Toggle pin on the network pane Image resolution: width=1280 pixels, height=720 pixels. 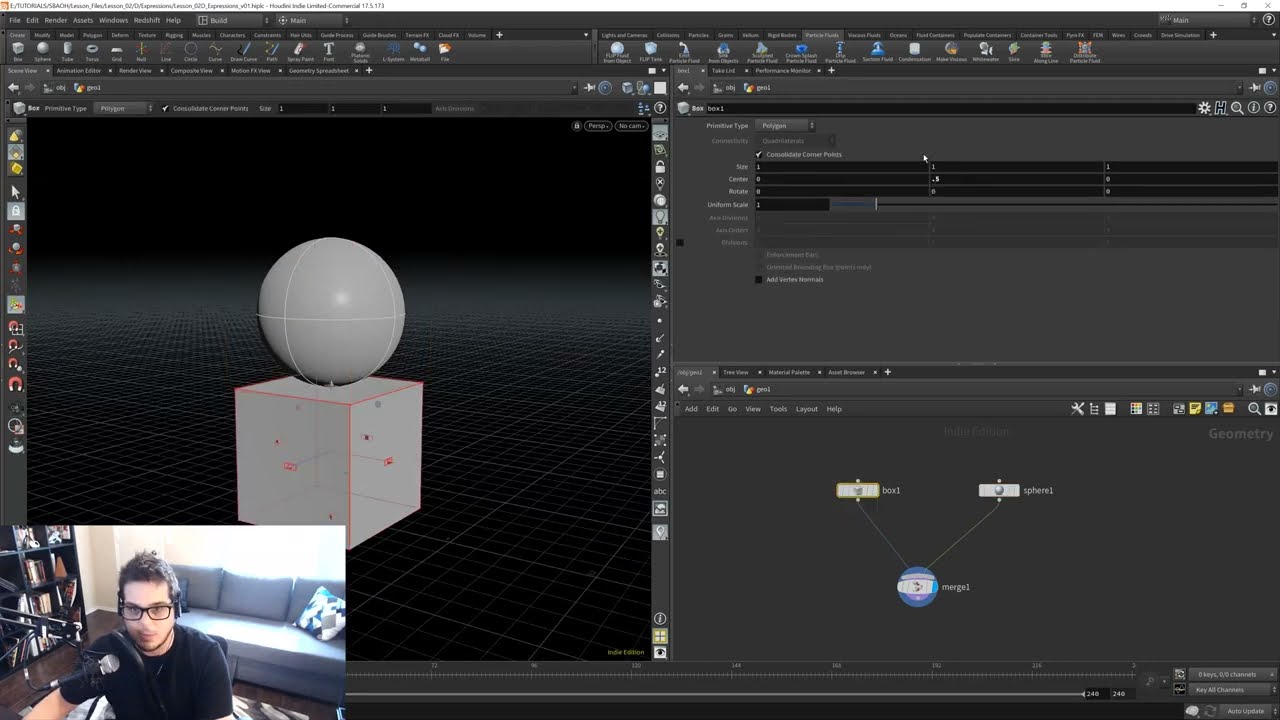(1255, 389)
